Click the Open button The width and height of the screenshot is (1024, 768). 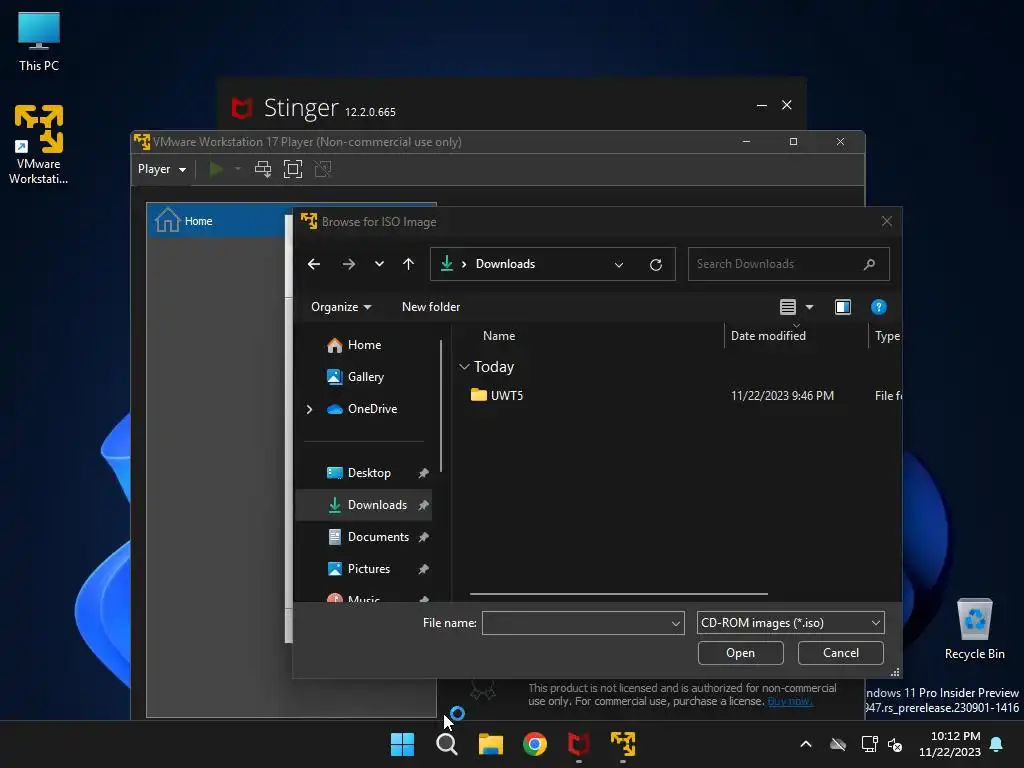click(741, 653)
